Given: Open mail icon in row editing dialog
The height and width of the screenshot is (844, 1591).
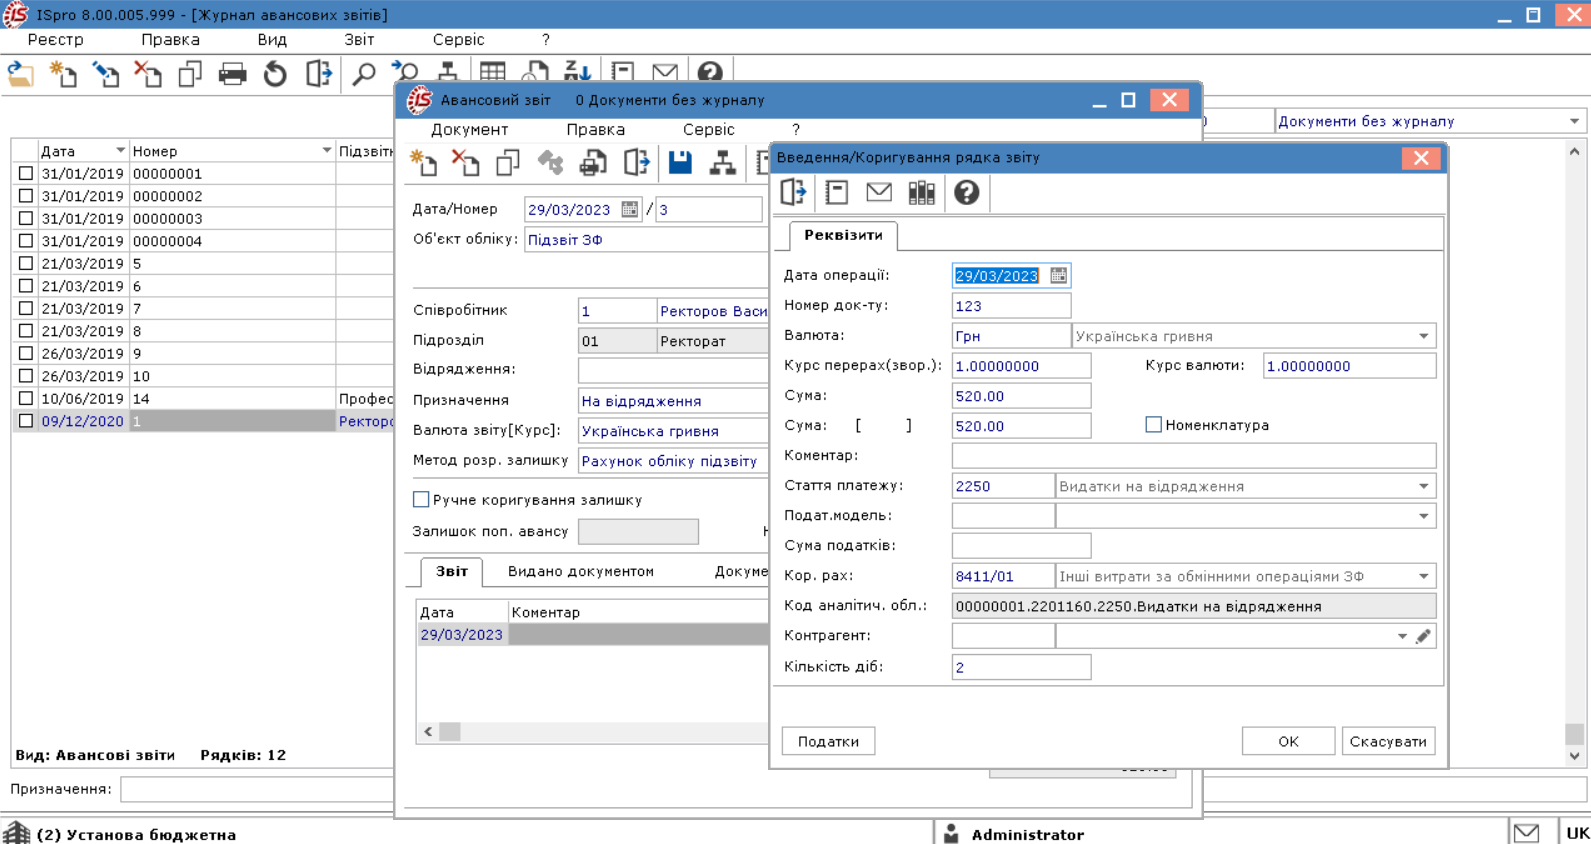Looking at the screenshot, I should [879, 192].
